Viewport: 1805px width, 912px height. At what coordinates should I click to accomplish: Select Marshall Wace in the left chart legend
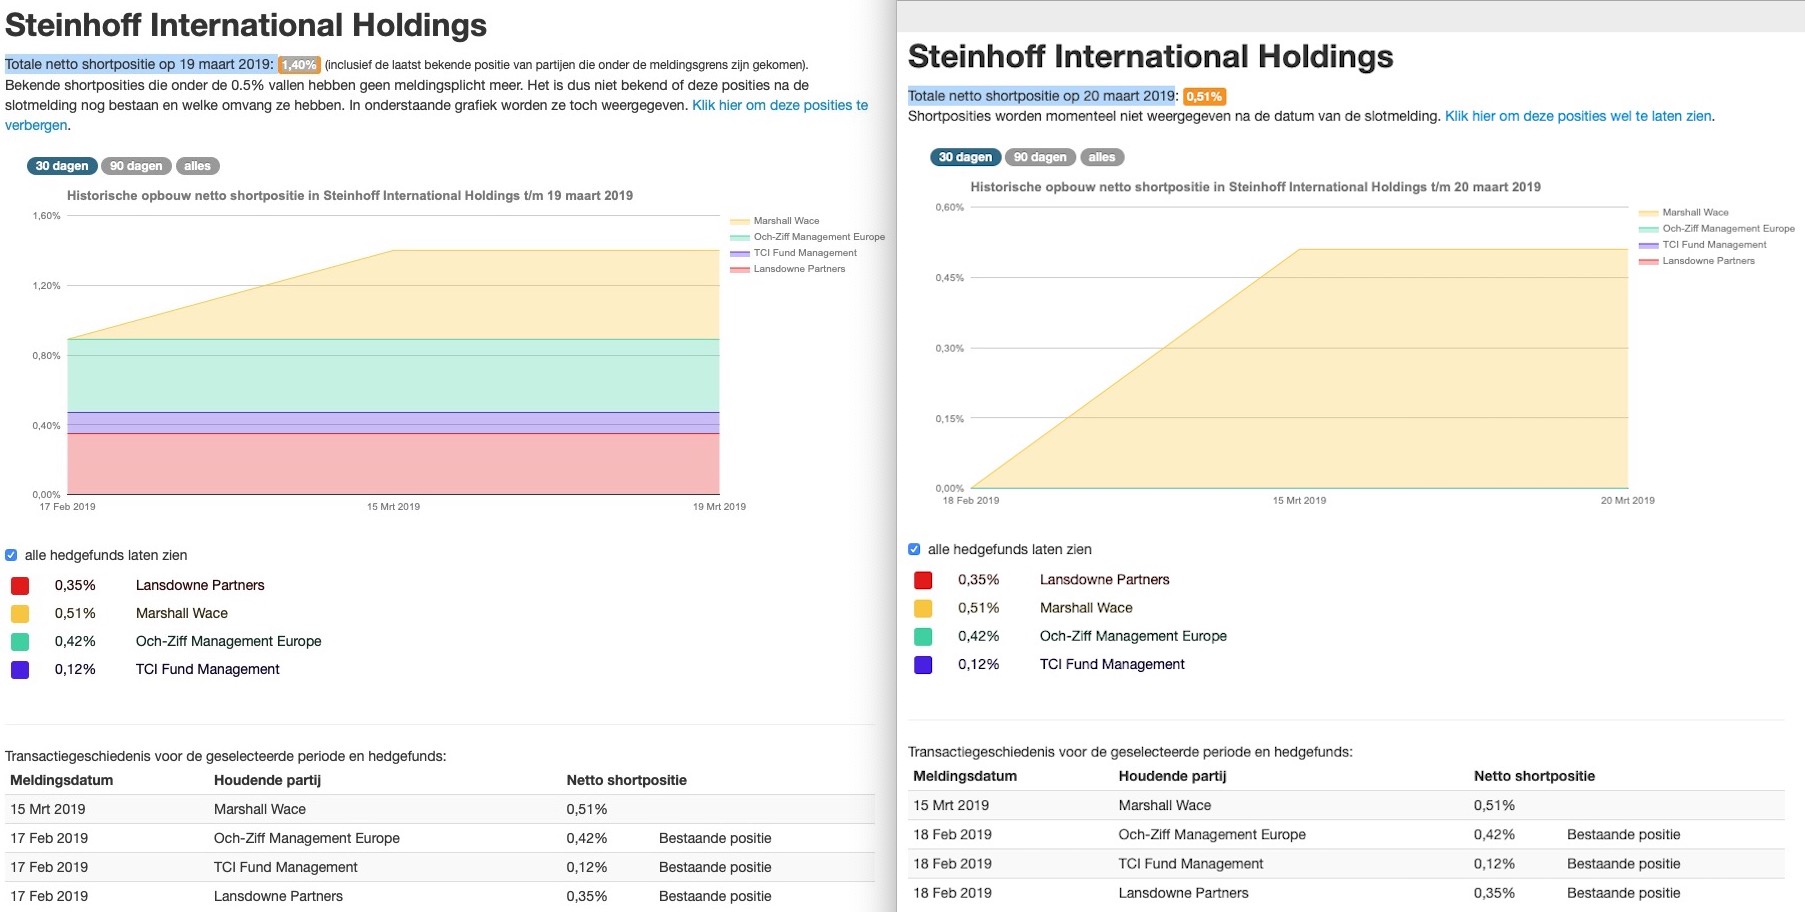tap(785, 220)
